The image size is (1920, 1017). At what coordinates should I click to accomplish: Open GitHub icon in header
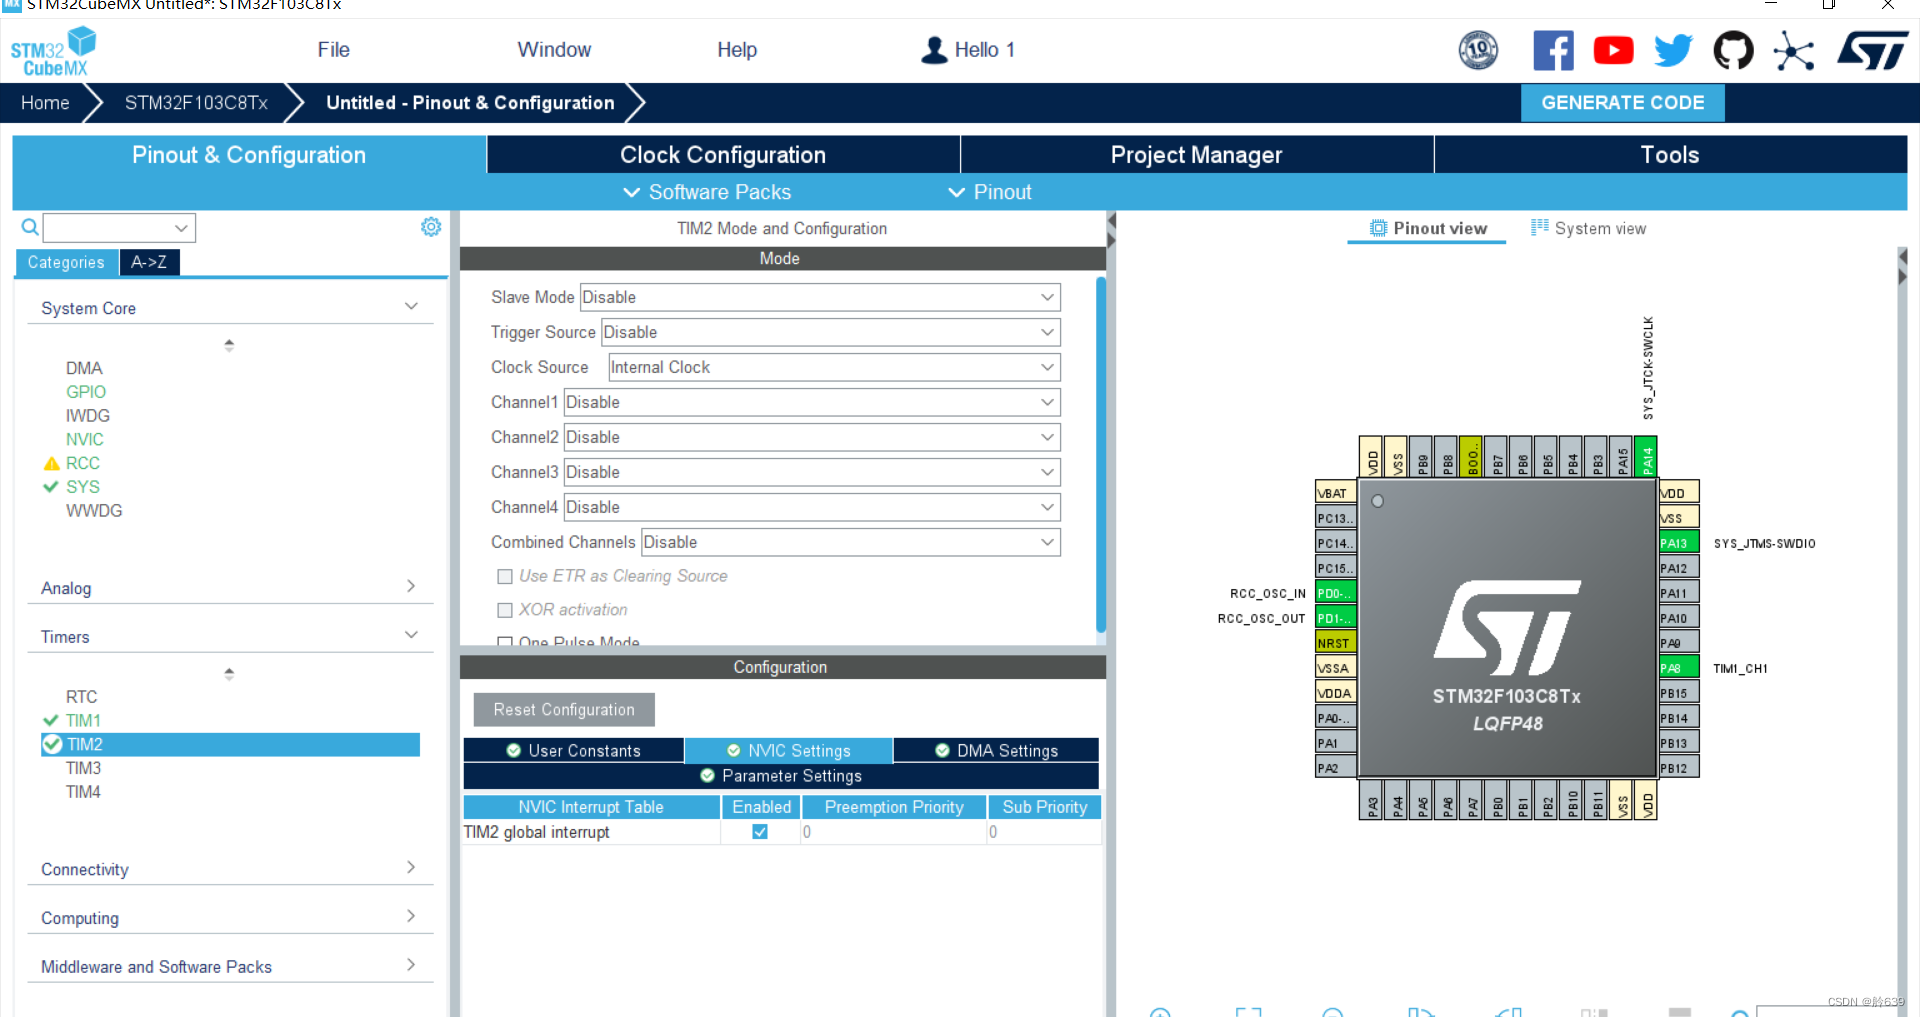1733,50
